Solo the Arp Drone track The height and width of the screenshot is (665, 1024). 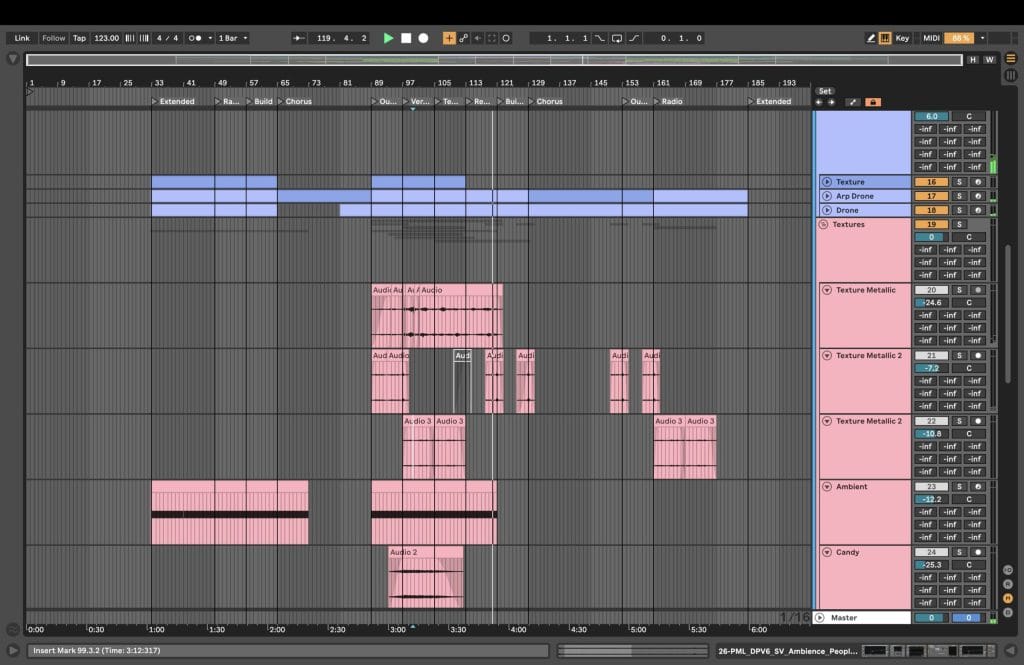[958, 196]
